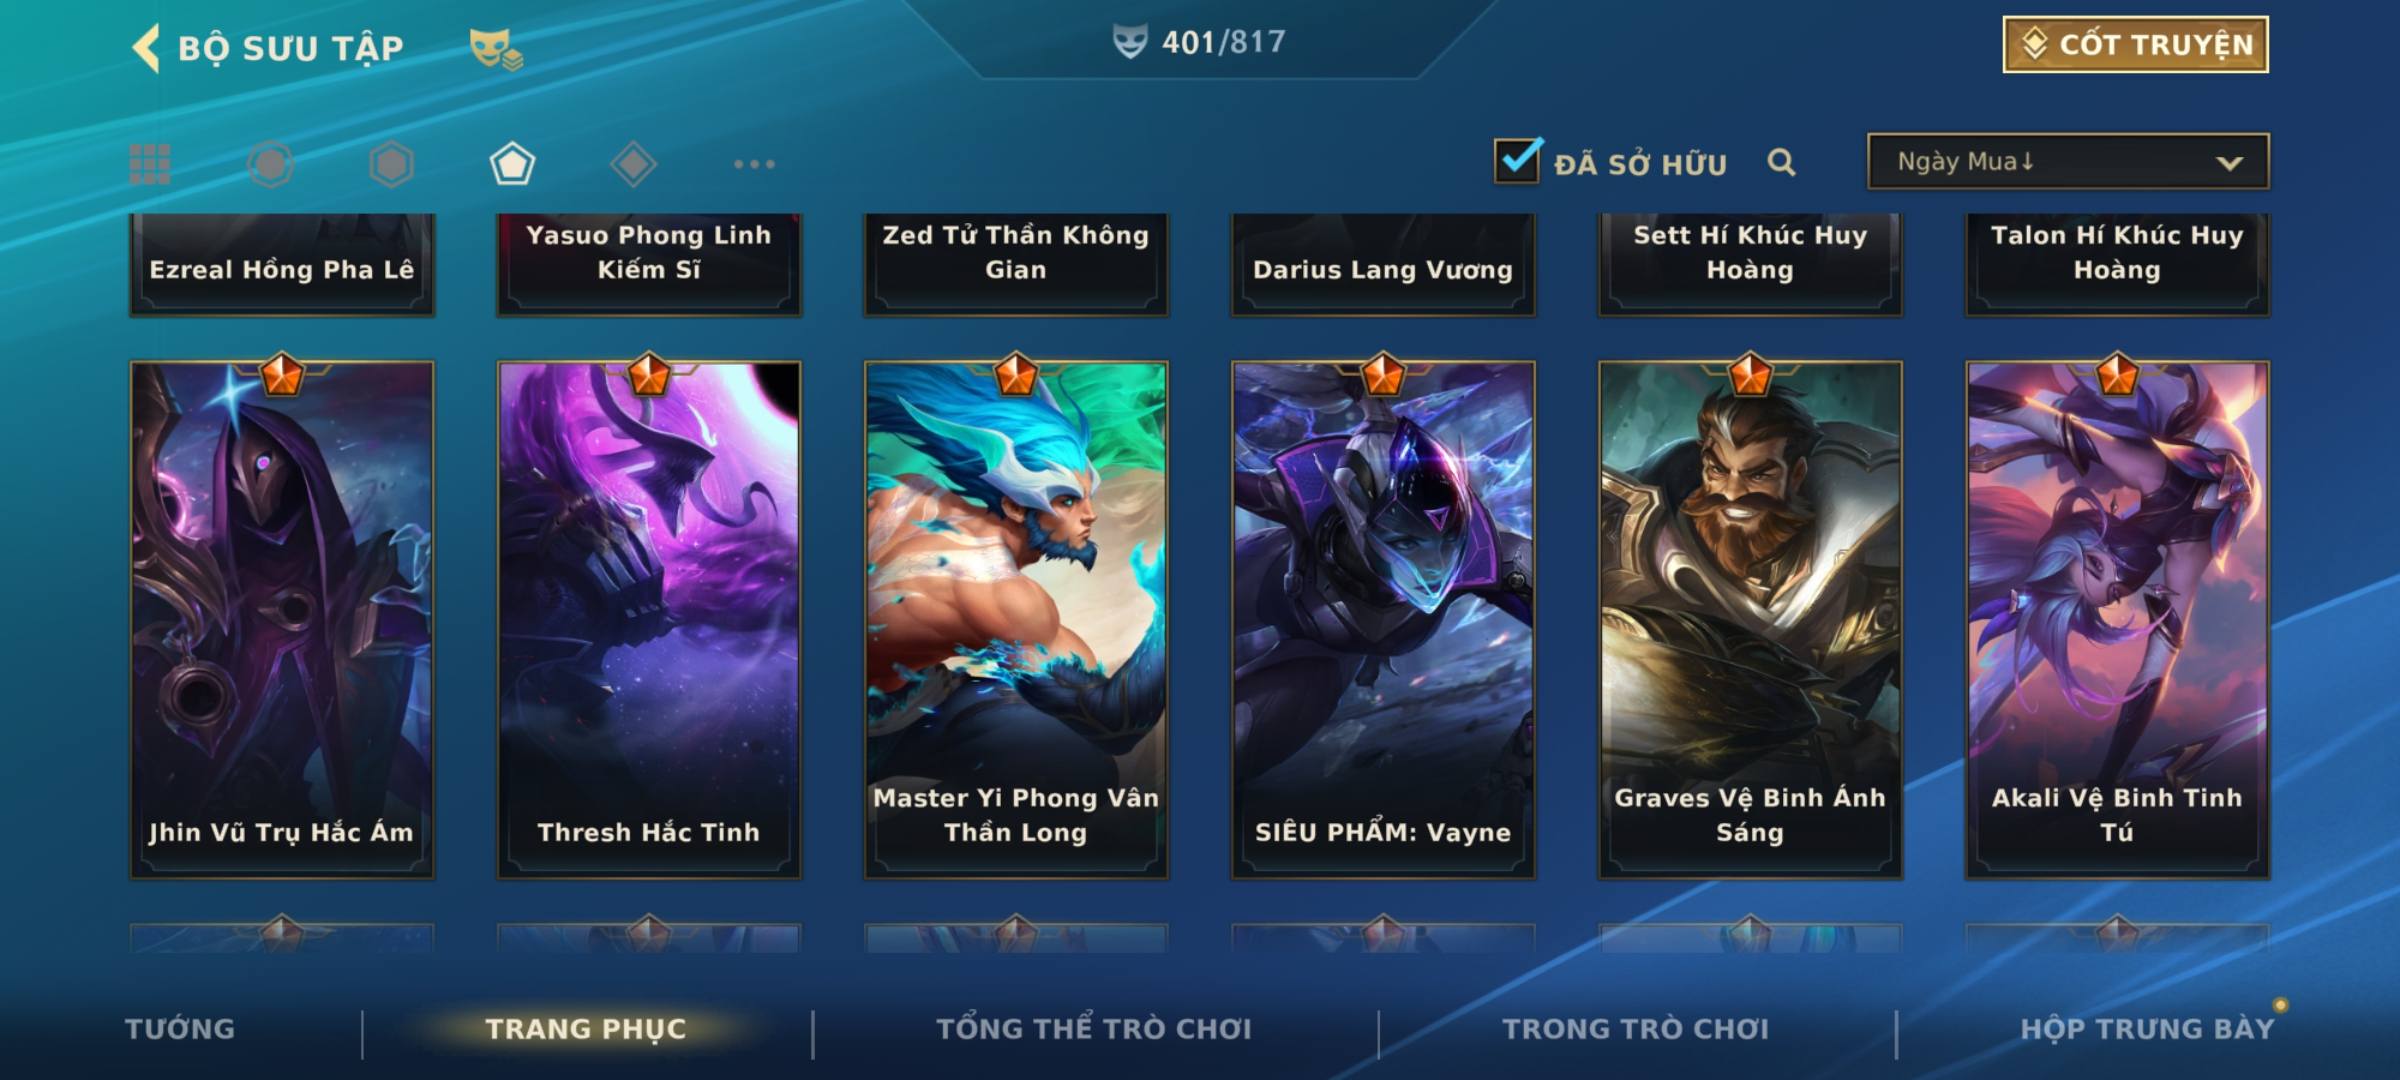Filter by the circular rarity badge icon
This screenshot has height=1080, width=2400.
coord(271,164)
